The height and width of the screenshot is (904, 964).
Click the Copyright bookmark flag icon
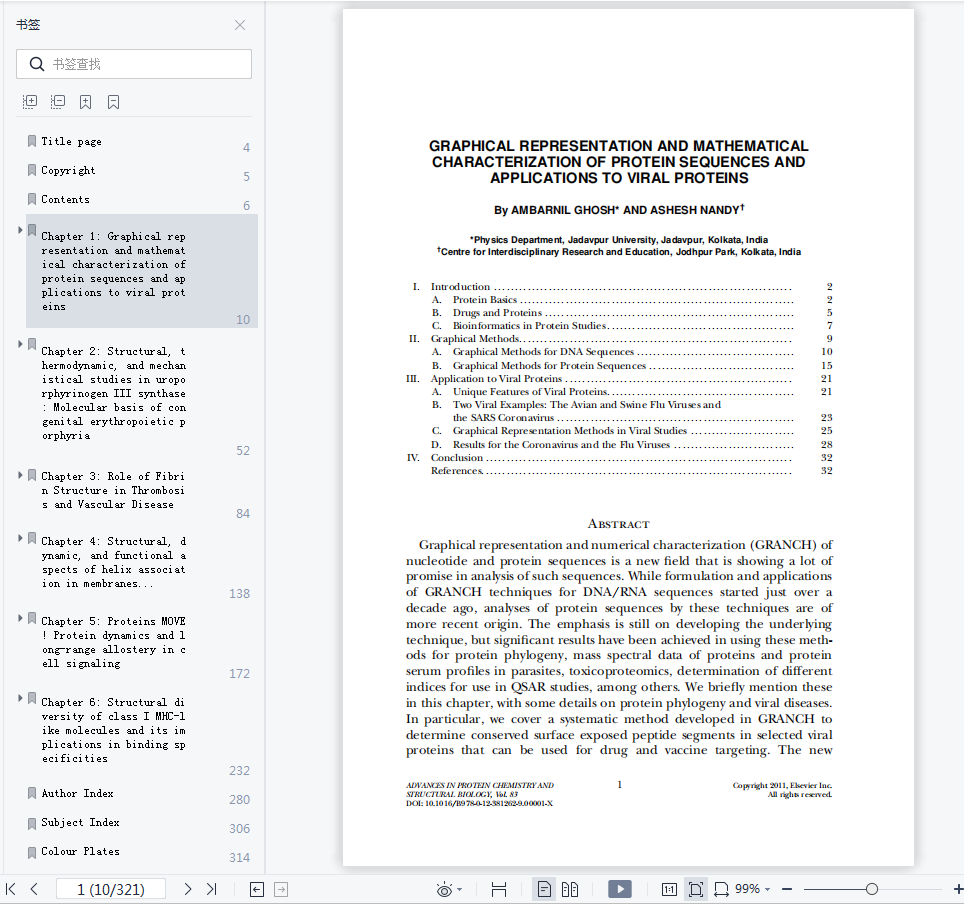tap(32, 170)
